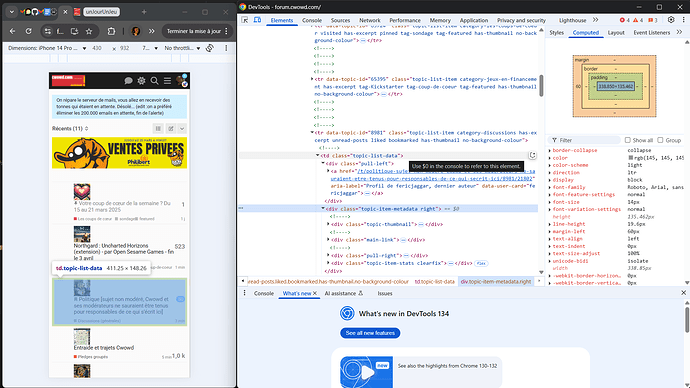The height and width of the screenshot is (388, 690).
Task: Open forum user avatar menu
Action: point(182,81)
